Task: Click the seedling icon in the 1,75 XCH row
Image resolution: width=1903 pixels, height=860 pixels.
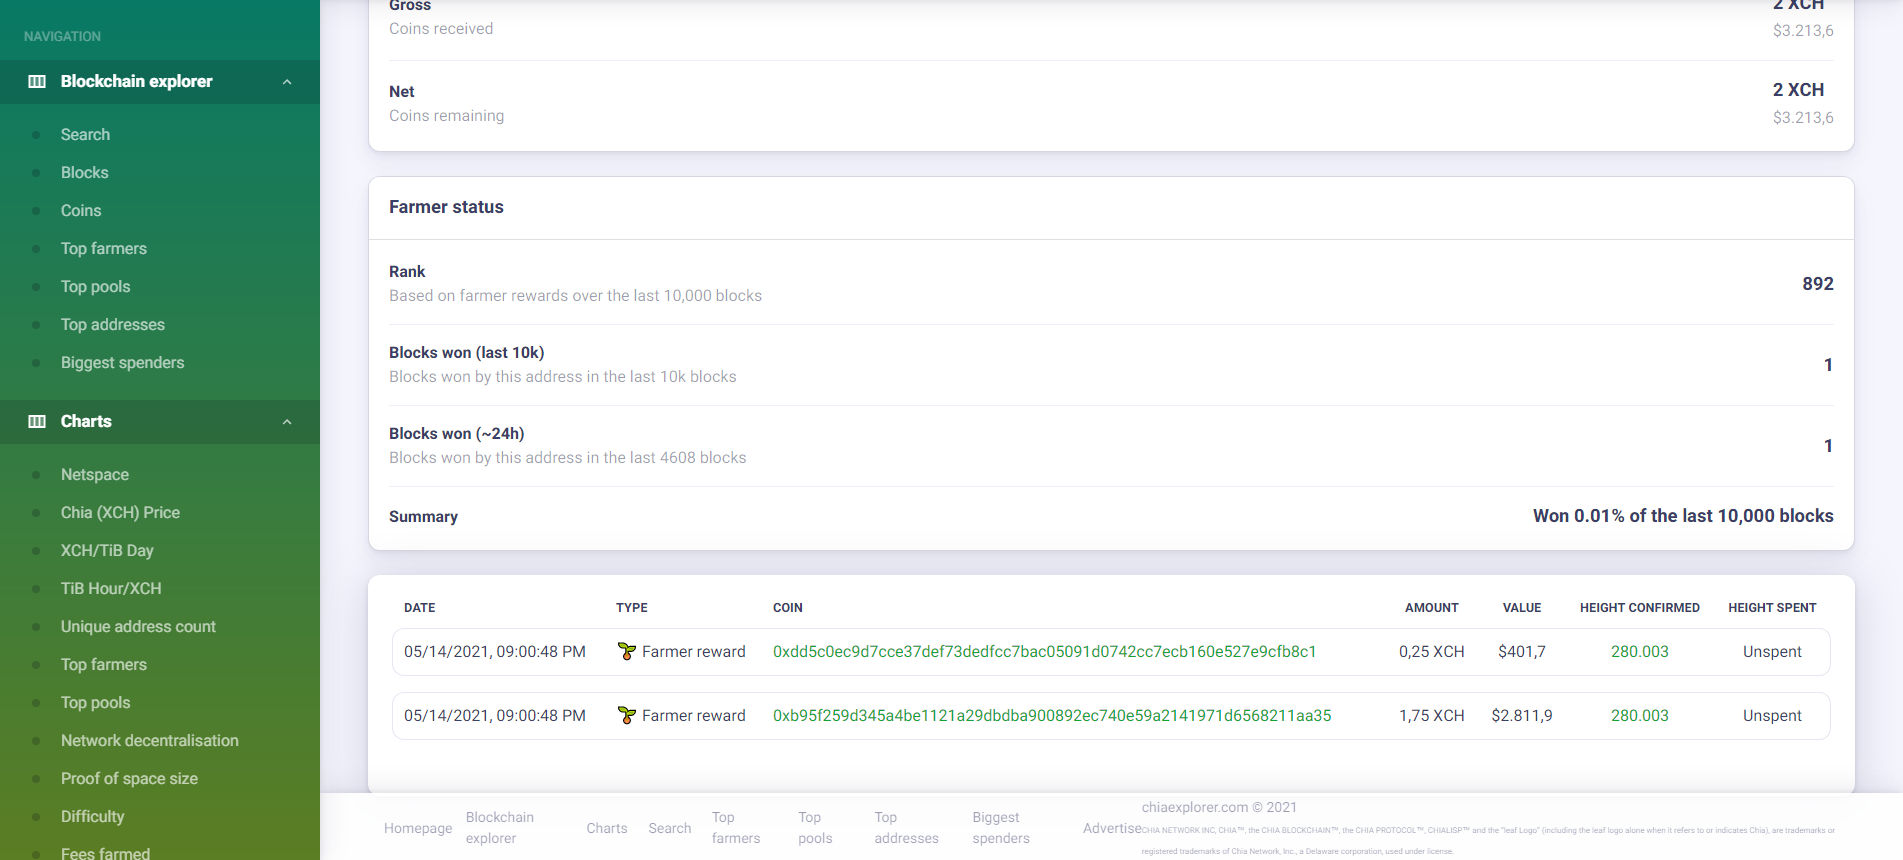Action: pos(627,715)
